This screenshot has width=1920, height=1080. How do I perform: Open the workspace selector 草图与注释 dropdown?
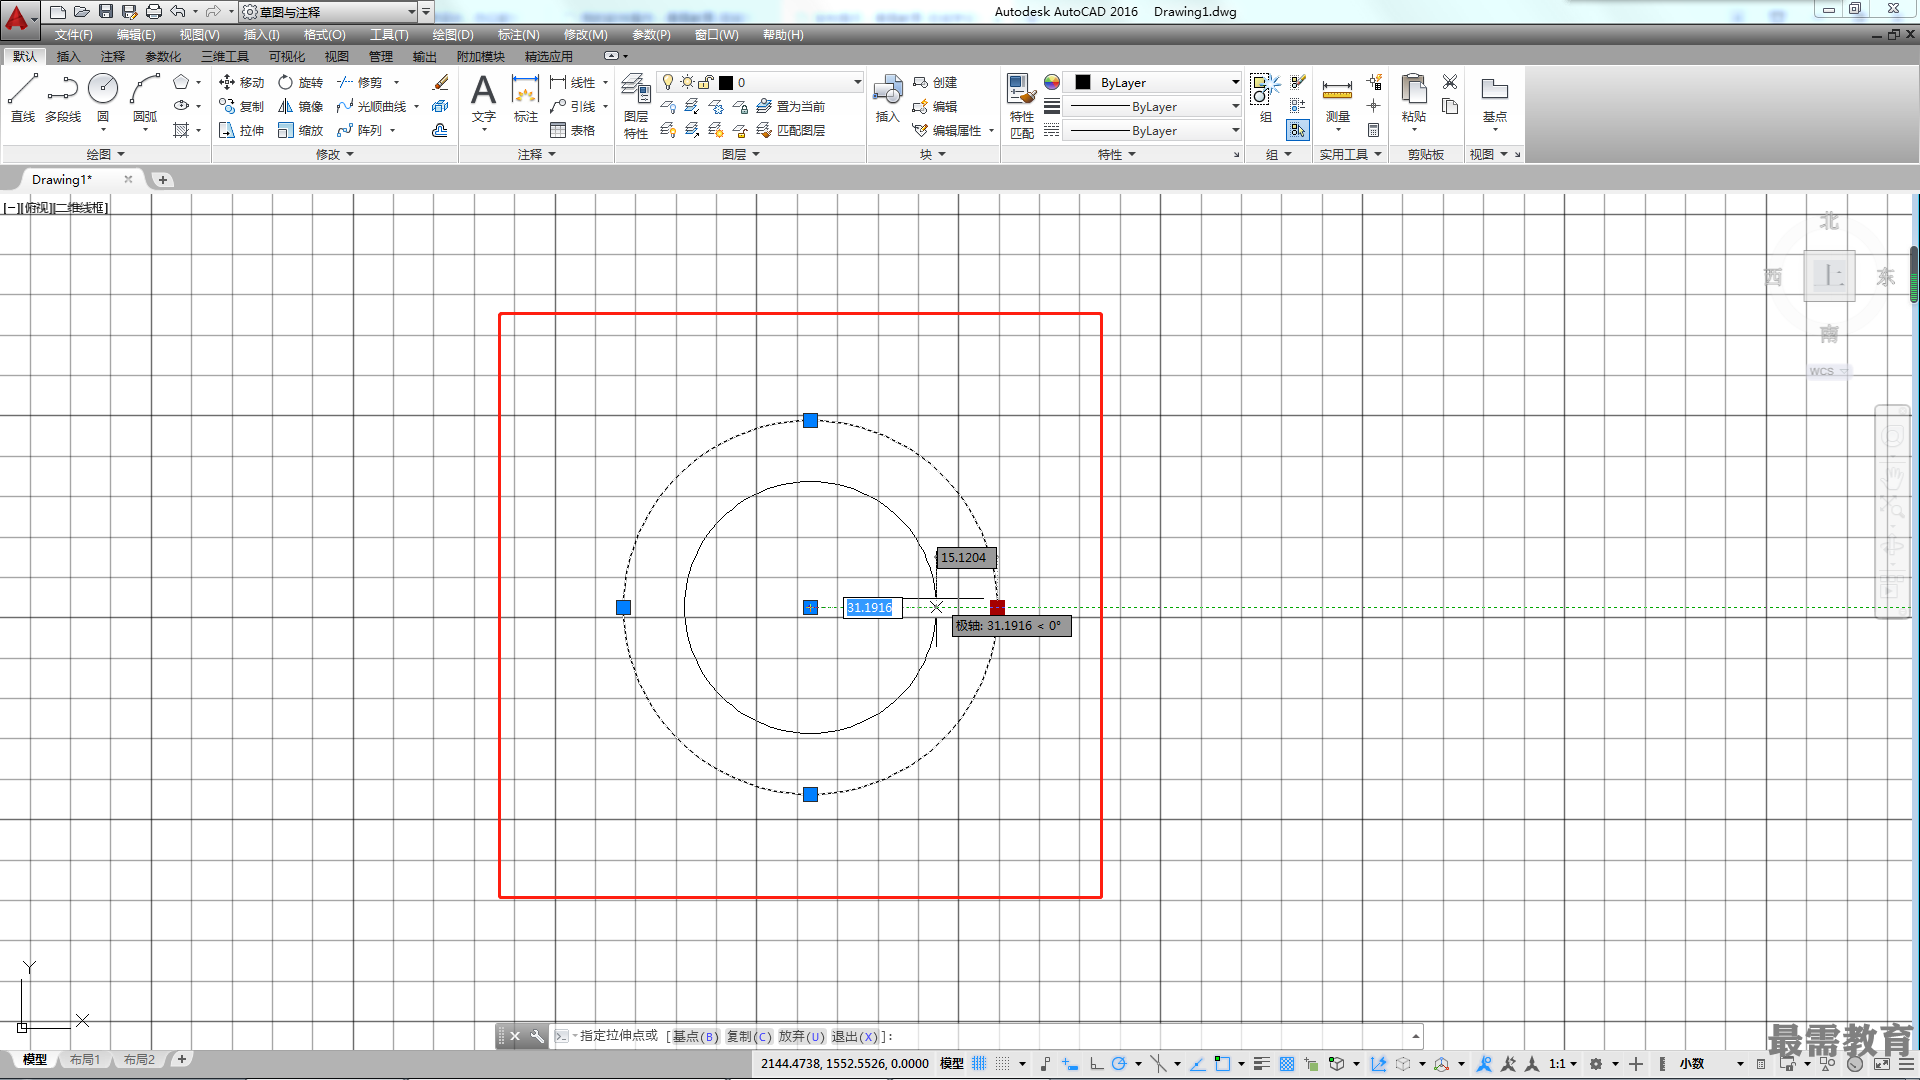[x=411, y=11]
